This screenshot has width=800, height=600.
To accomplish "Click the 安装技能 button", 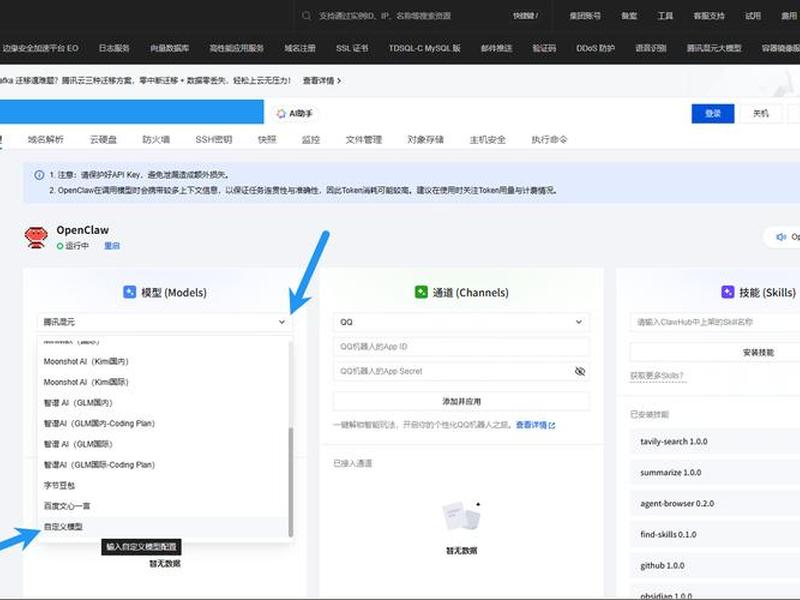I will (x=758, y=353).
